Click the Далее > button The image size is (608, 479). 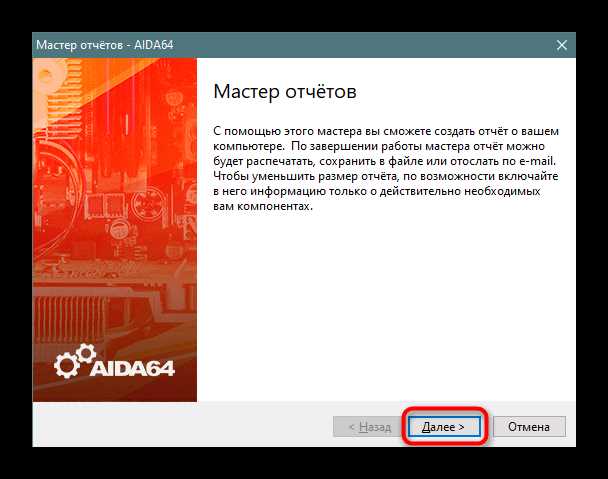[444, 427]
